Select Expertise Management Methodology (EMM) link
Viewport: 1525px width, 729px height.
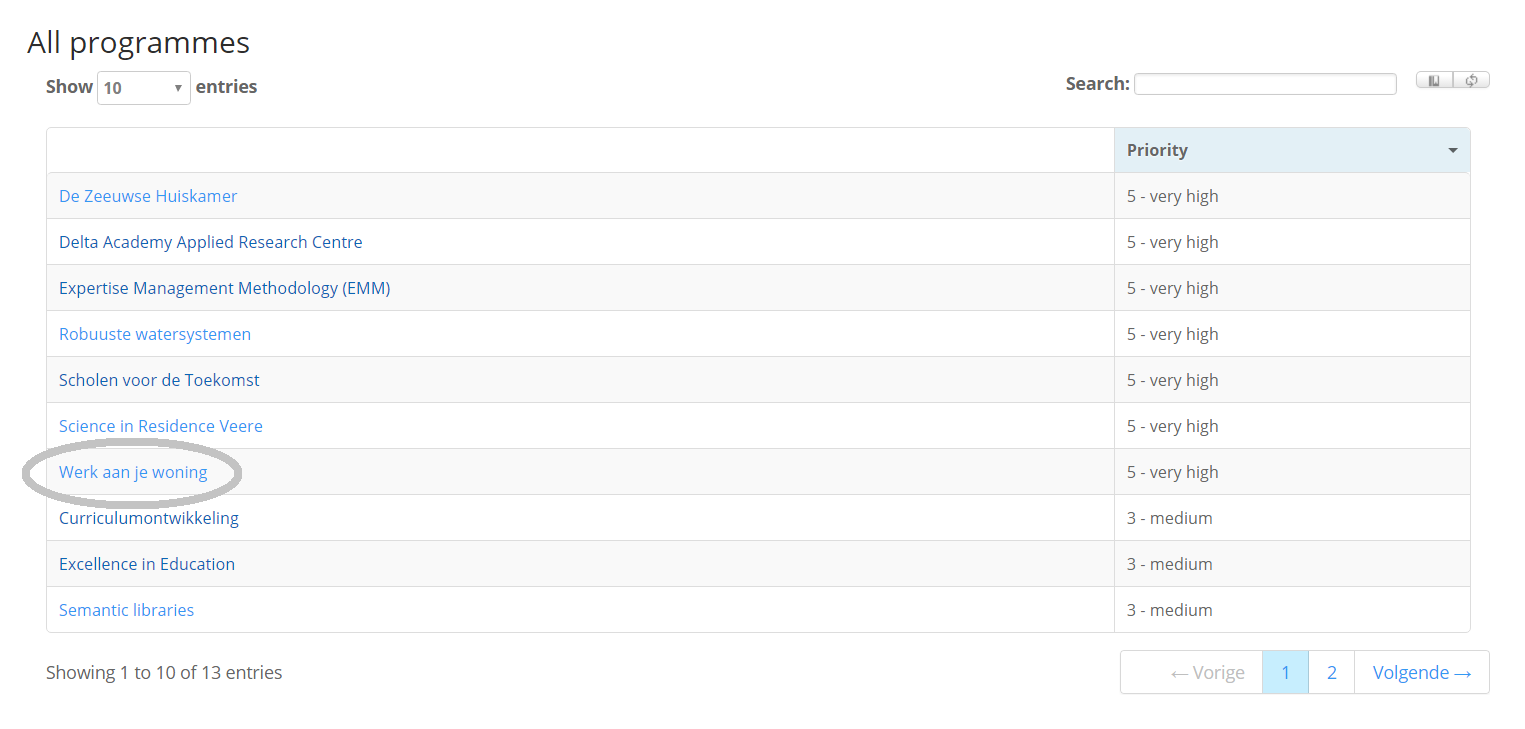point(224,288)
